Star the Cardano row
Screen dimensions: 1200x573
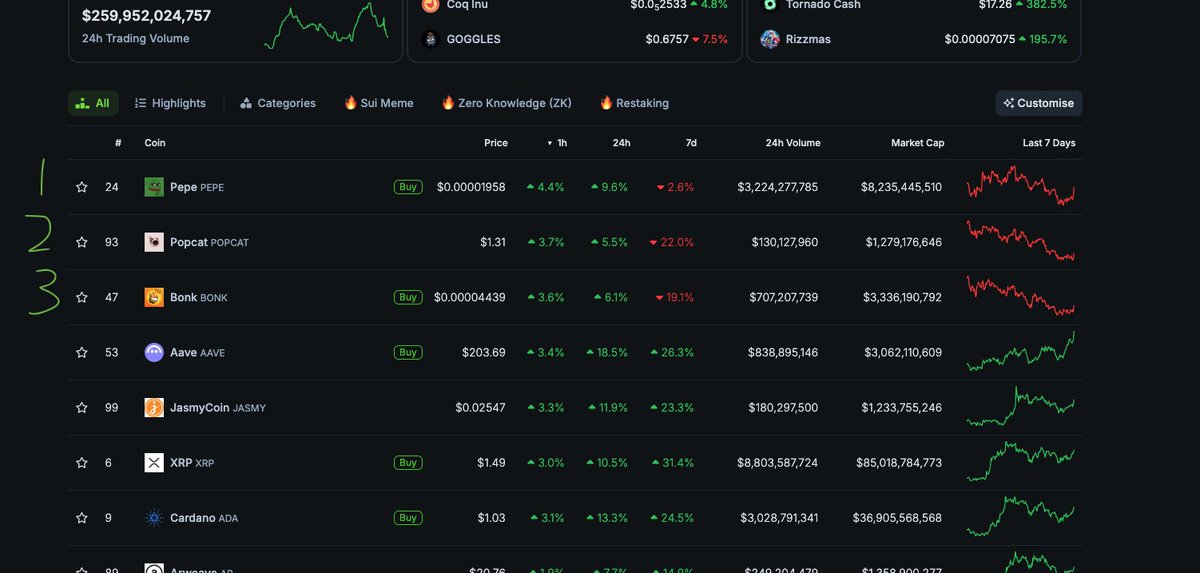point(82,517)
